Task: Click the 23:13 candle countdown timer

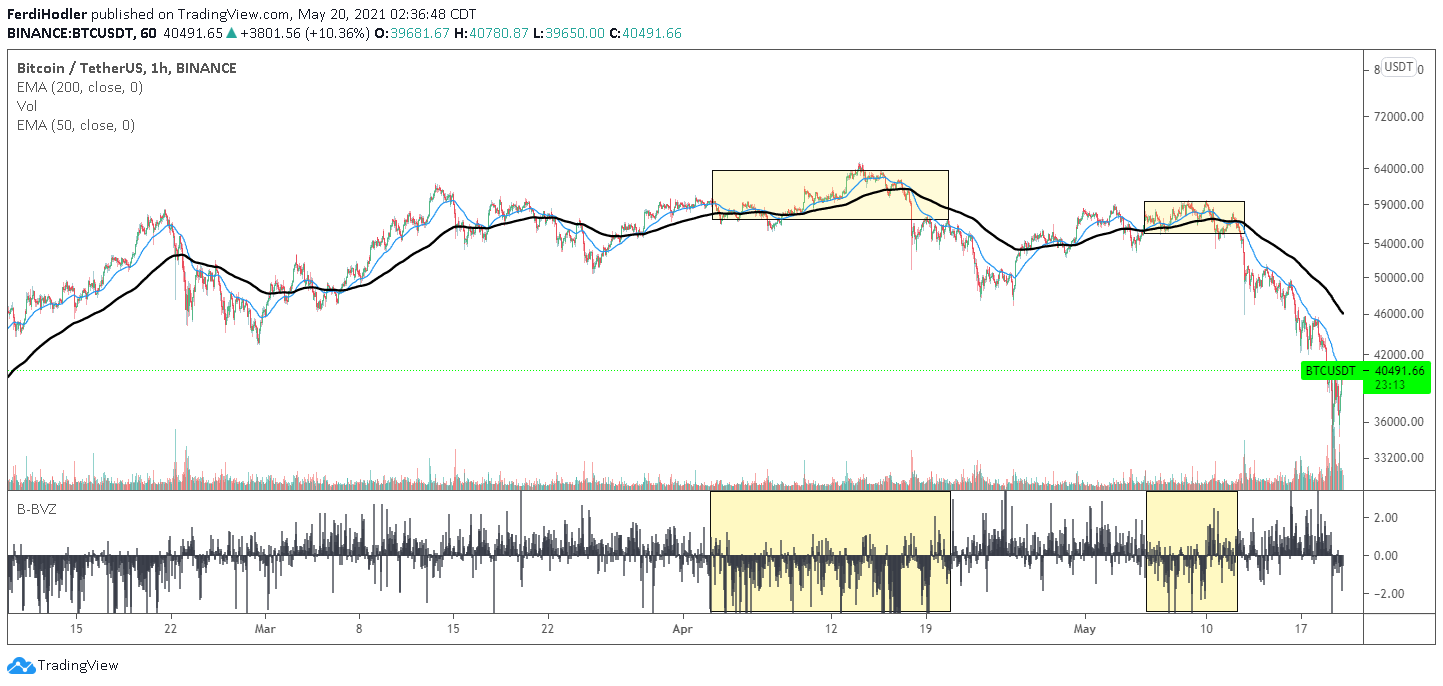Action: [1390, 384]
